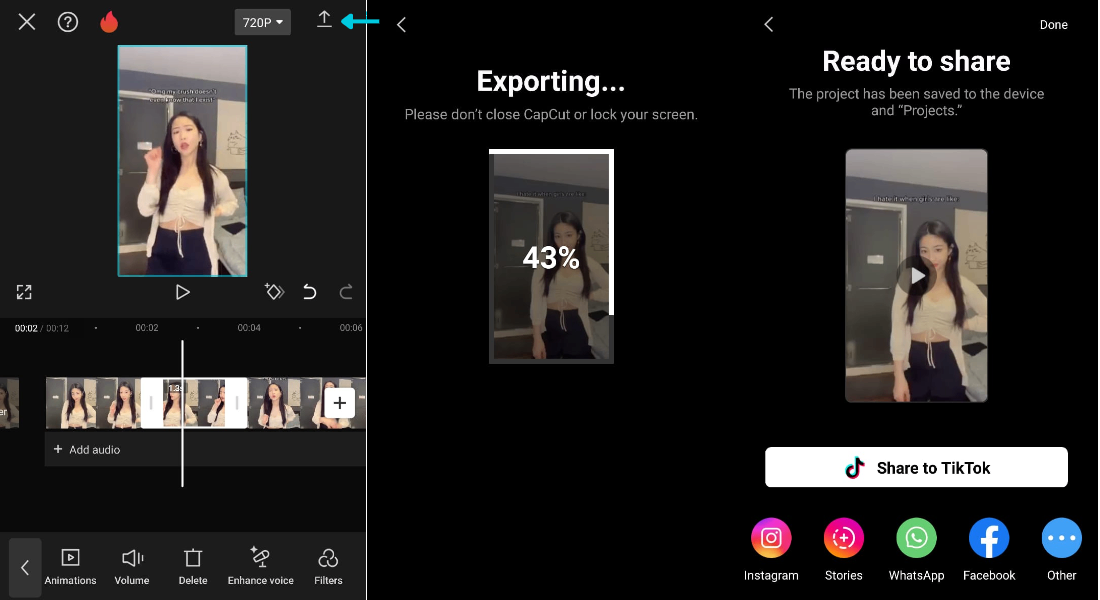Open the Animations tool

[x=70, y=567]
